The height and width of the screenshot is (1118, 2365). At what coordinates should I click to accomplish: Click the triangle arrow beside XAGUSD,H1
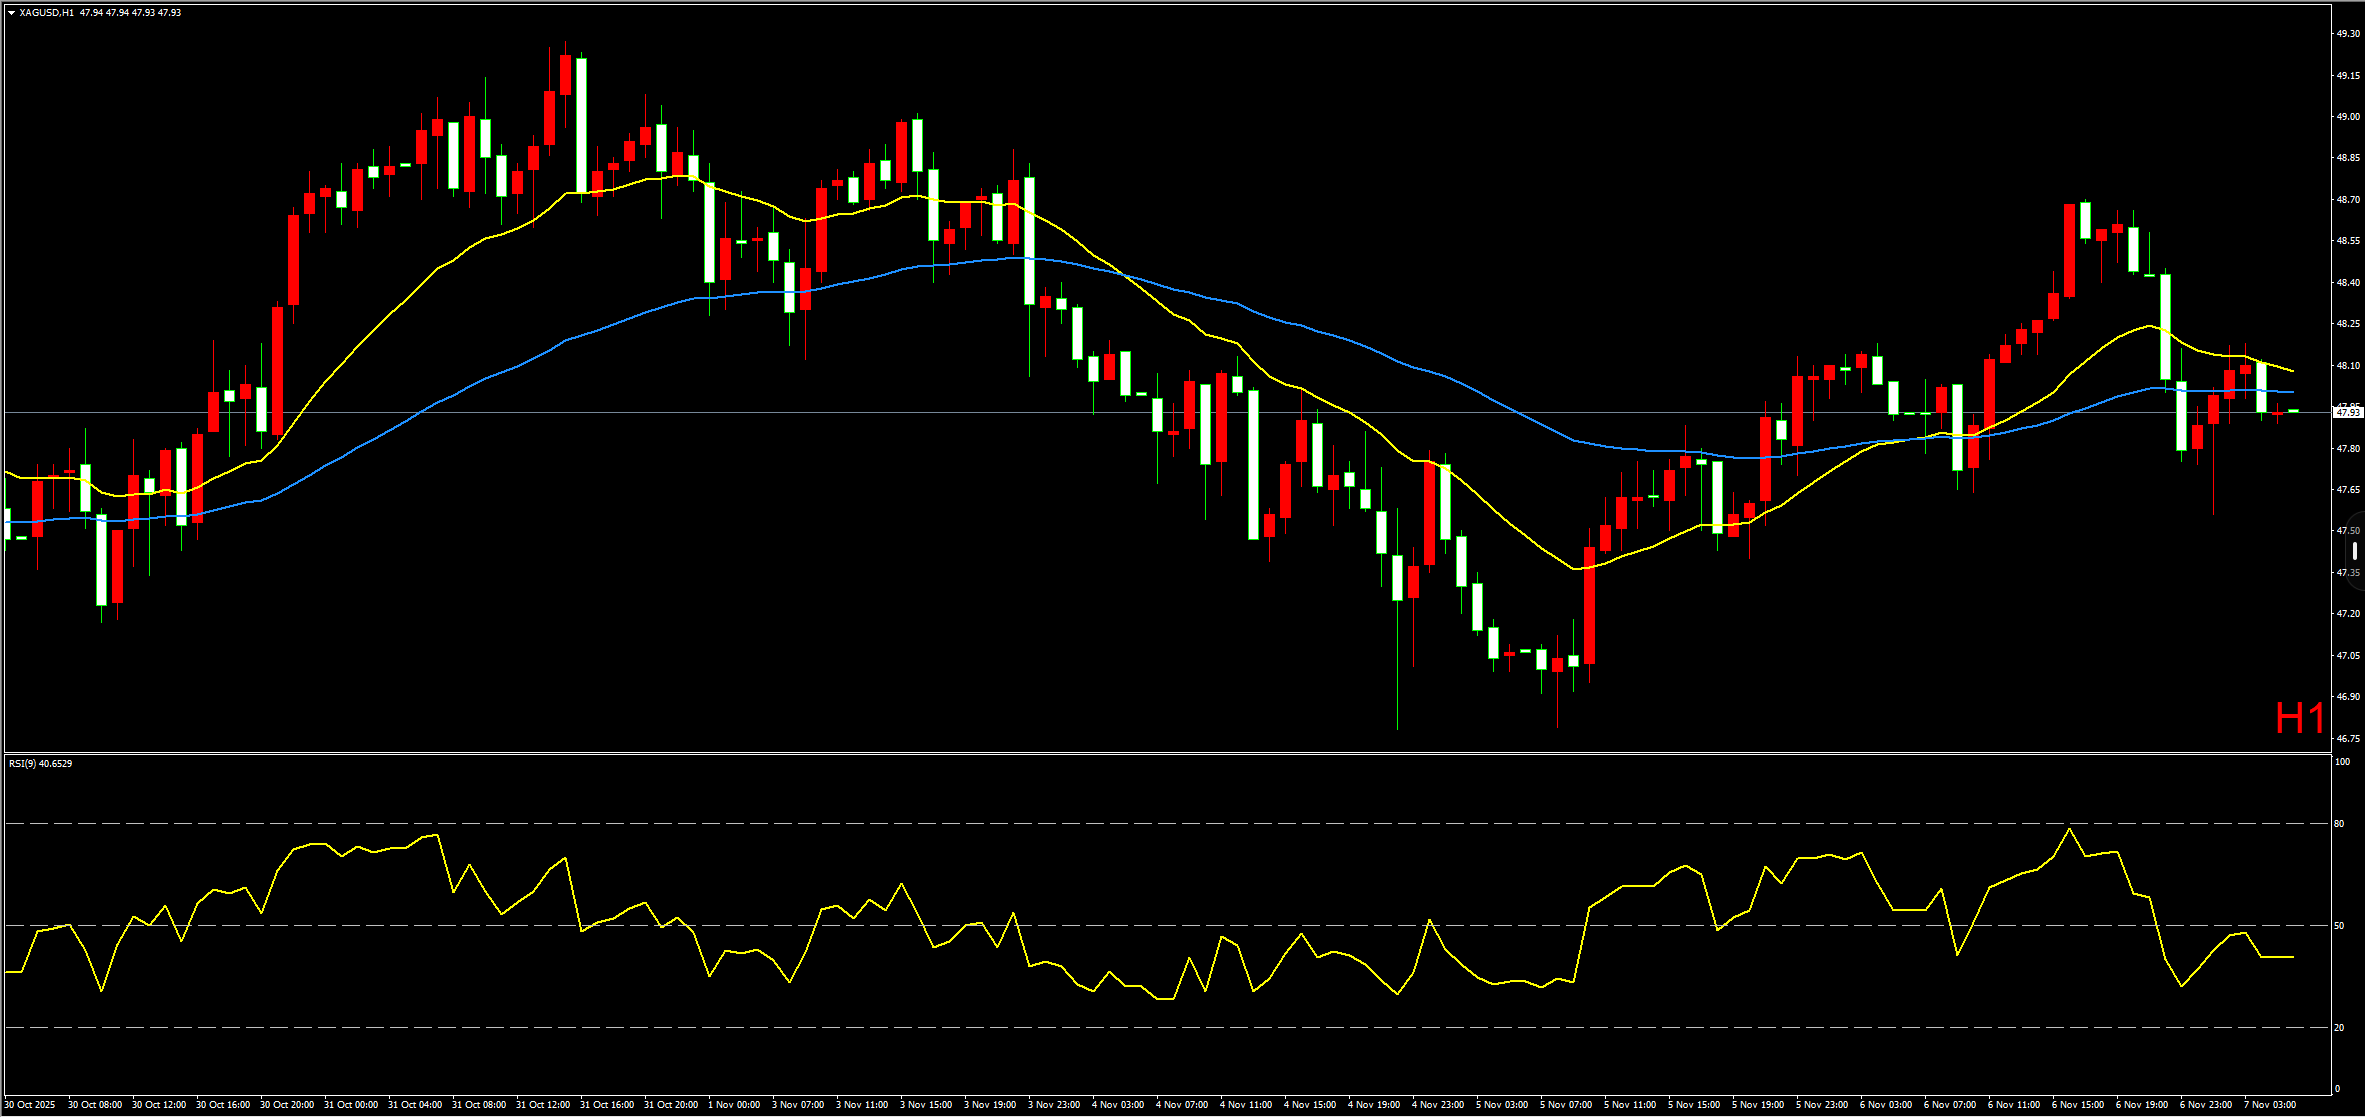(11, 13)
